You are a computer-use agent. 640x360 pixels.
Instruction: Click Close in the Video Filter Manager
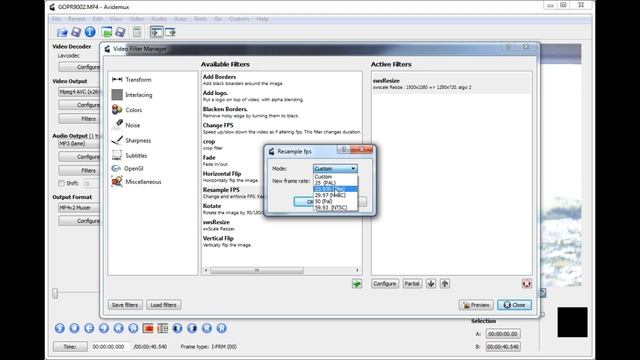pyautogui.click(x=514, y=305)
